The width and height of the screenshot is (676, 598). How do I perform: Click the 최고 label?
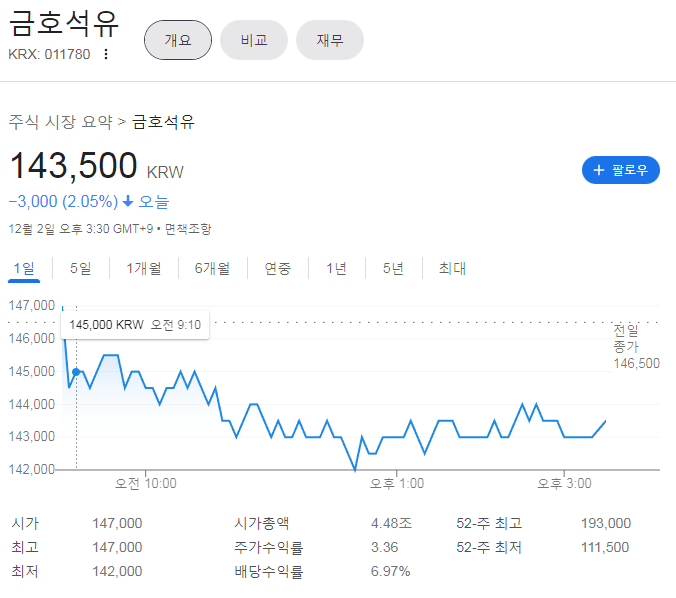pyautogui.click(x=25, y=548)
